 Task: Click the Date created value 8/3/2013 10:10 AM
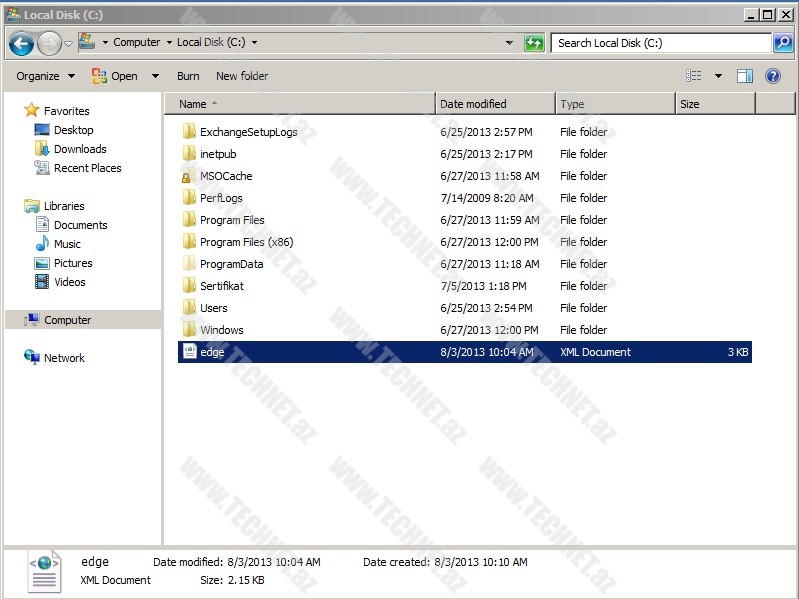(481, 562)
